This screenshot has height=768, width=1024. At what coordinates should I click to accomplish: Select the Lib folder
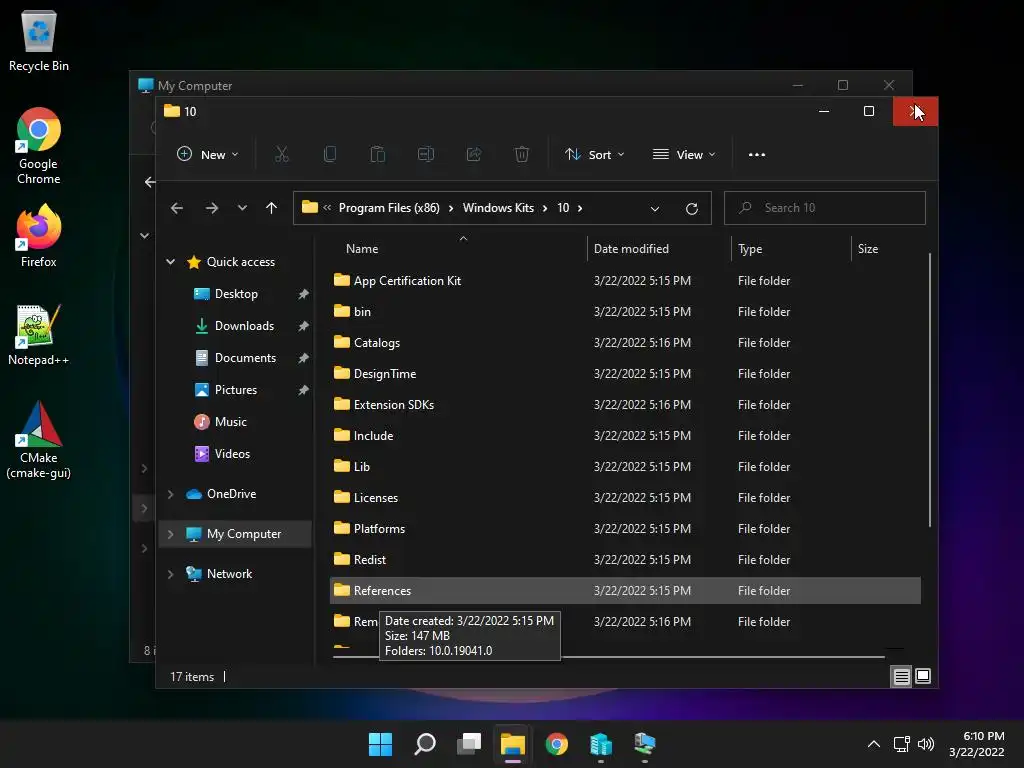pyautogui.click(x=625, y=467)
